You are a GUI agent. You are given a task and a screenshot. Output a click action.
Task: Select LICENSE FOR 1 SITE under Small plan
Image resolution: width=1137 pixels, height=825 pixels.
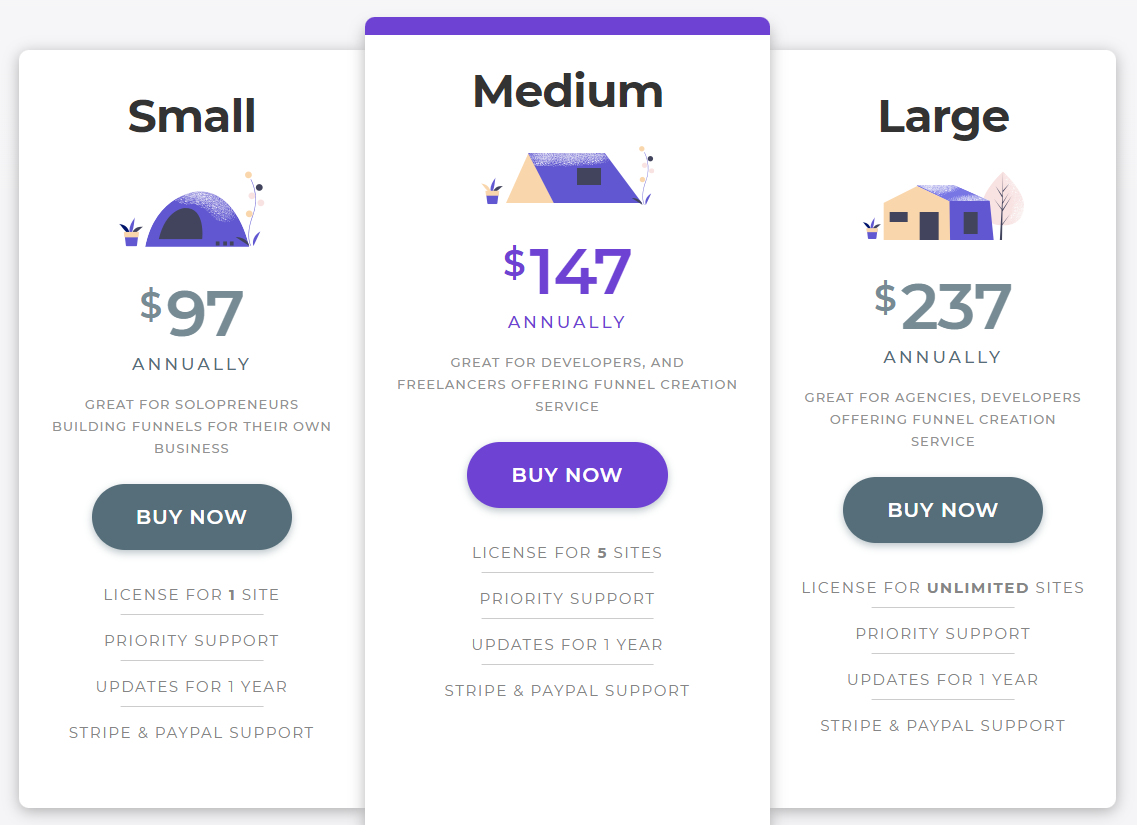[x=191, y=594]
